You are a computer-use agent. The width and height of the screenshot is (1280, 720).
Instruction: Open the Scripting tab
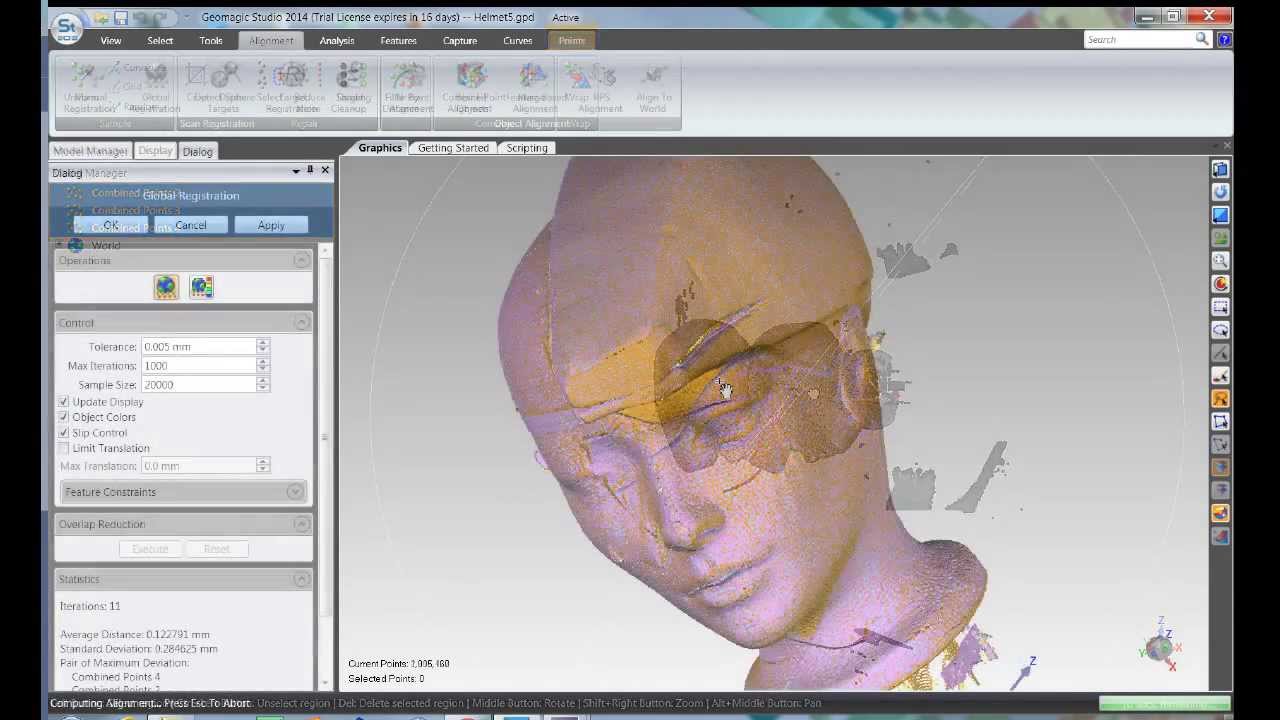(527, 148)
